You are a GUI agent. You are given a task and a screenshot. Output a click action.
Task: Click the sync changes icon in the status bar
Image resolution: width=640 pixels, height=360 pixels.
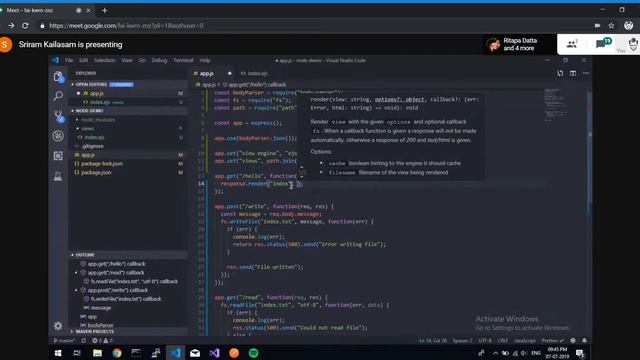84,340
